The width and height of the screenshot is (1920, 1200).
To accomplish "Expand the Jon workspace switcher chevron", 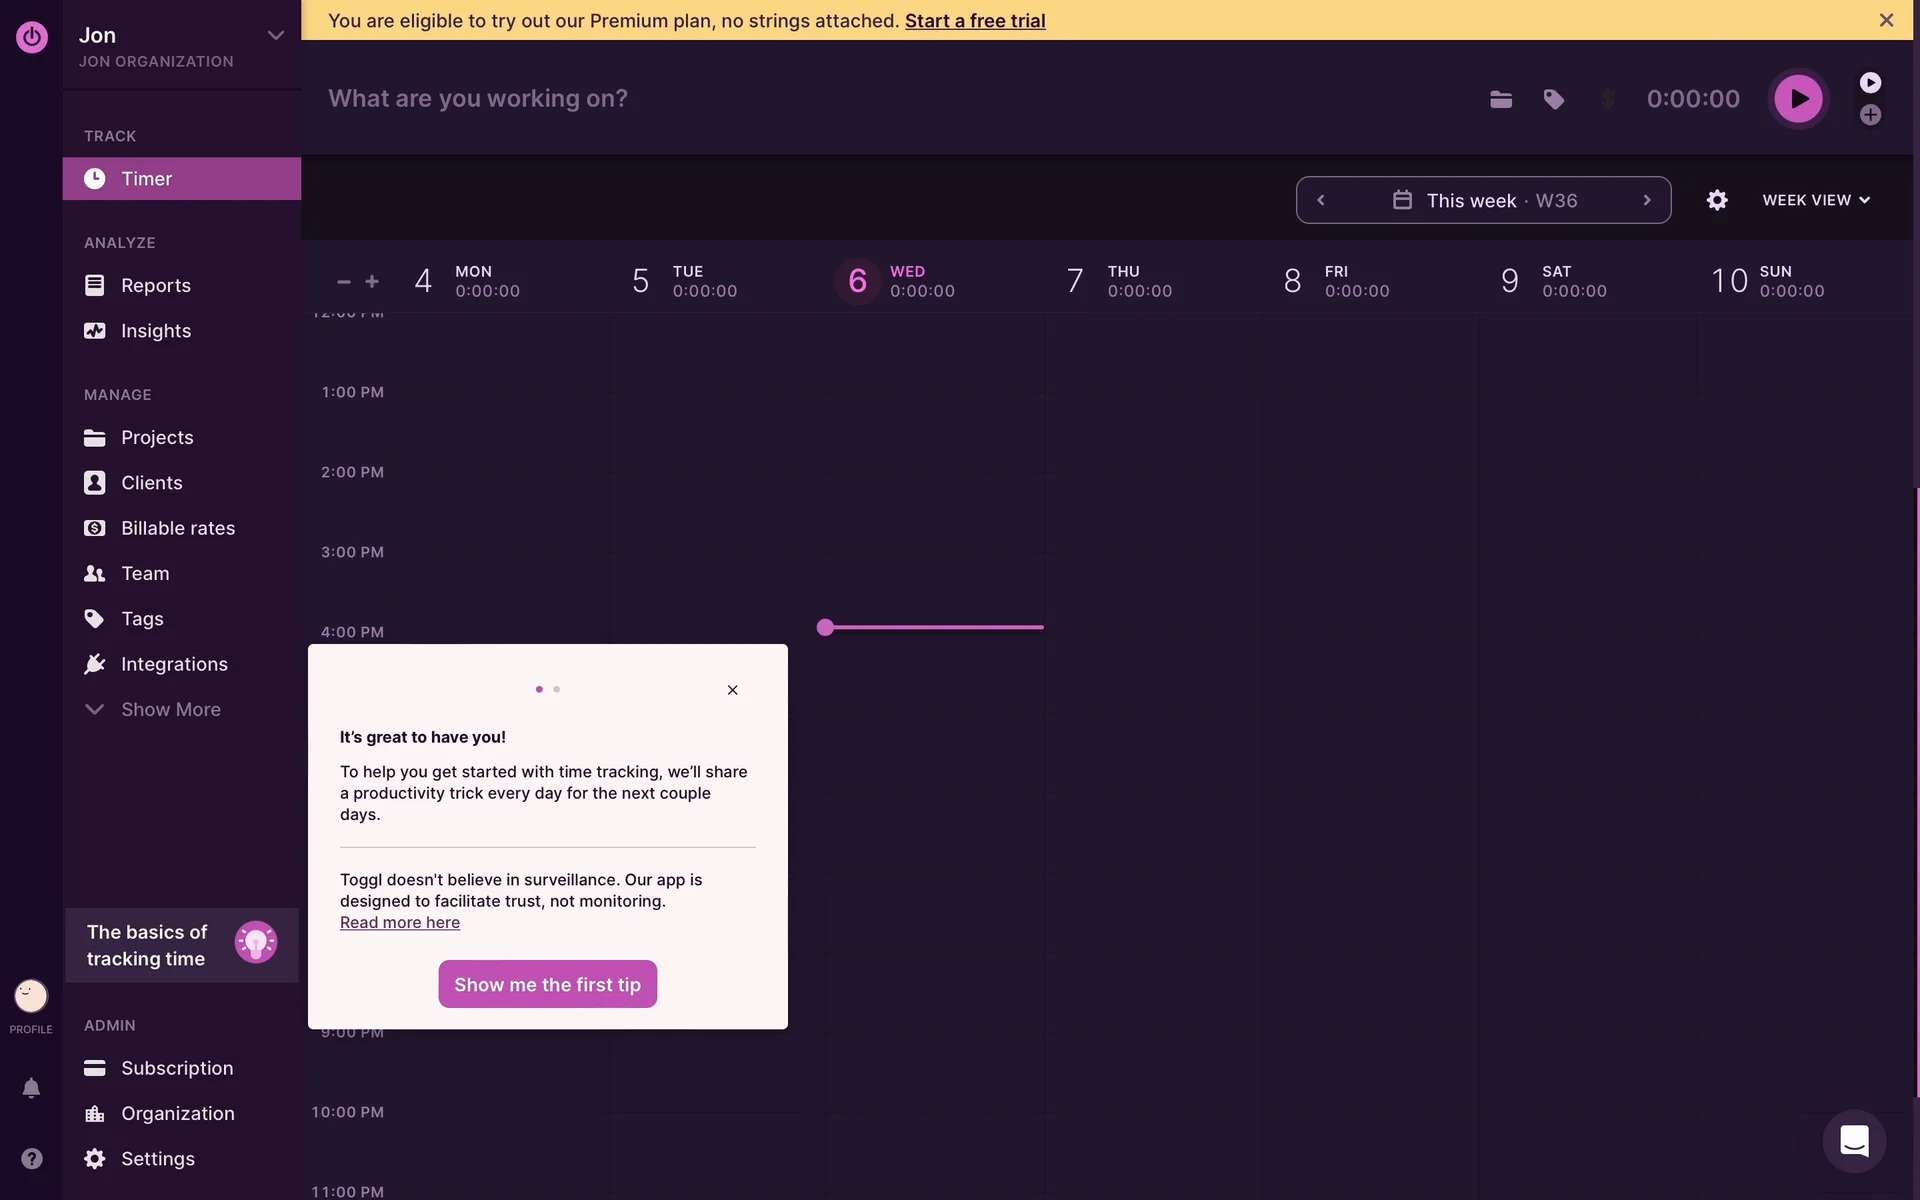I will 275,36.
